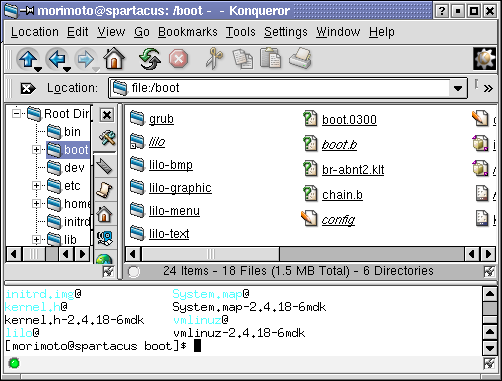Image resolution: width=502 pixels, height=381 pixels.
Task: Click the green terminal active indicator
Action: [14, 363]
